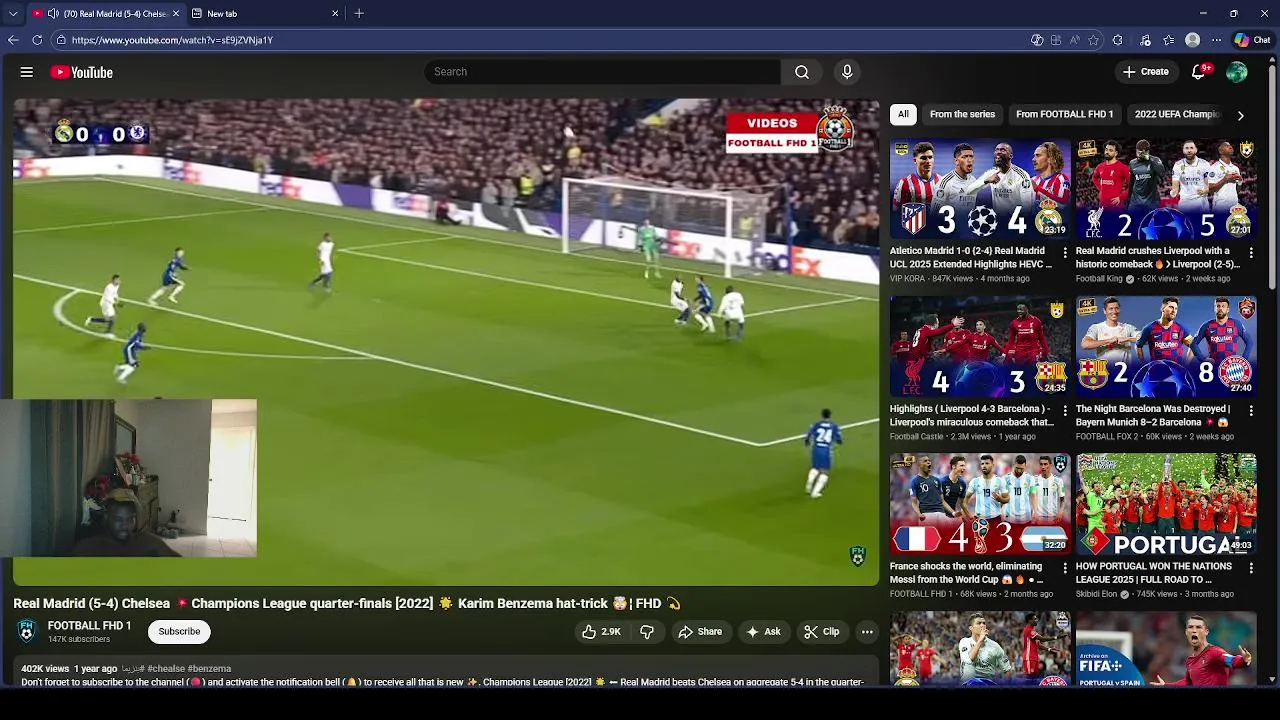View site information lock icon
This screenshot has height=720, width=1280.
coord(61,40)
